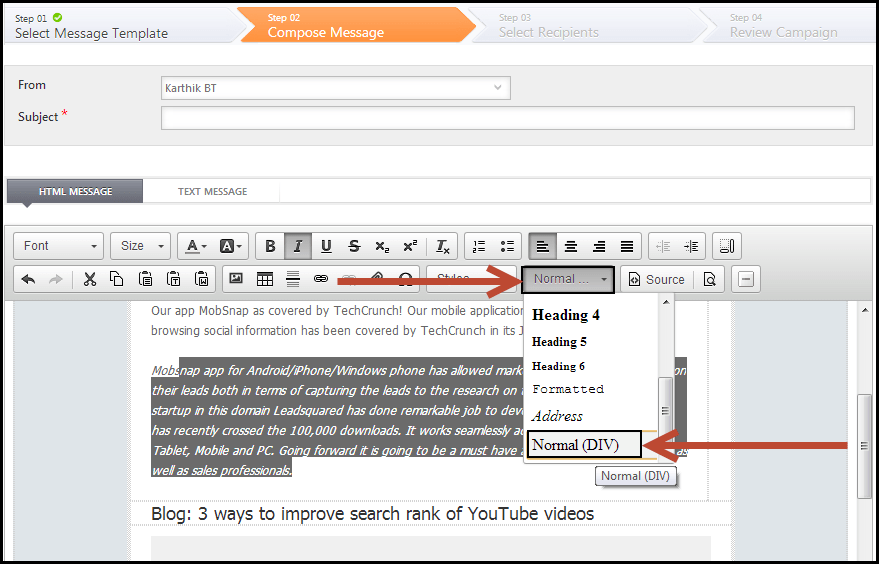879x564 pixels.
Task: Open the From sender dropdown
Action: click(x=336, y=88)
